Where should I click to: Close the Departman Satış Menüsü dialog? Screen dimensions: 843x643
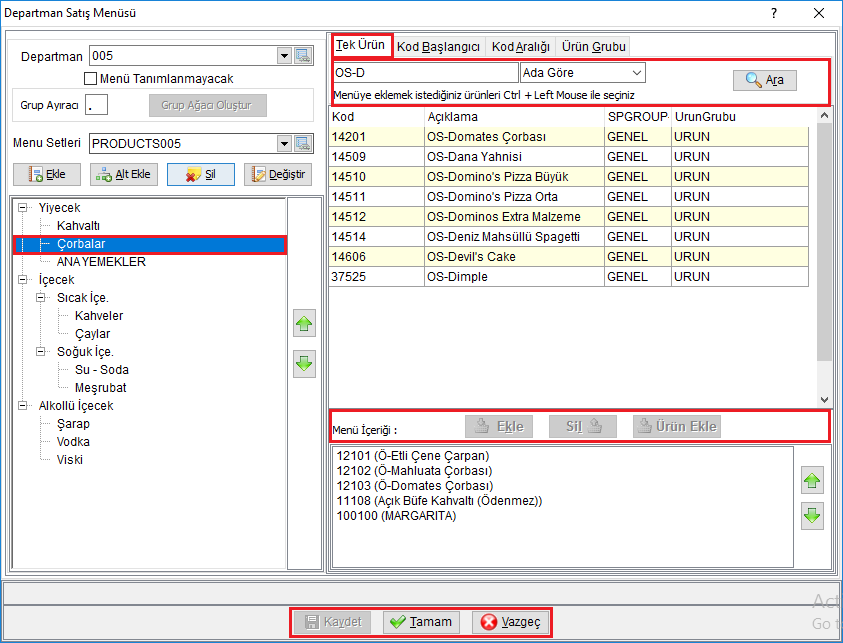point(819,13)
